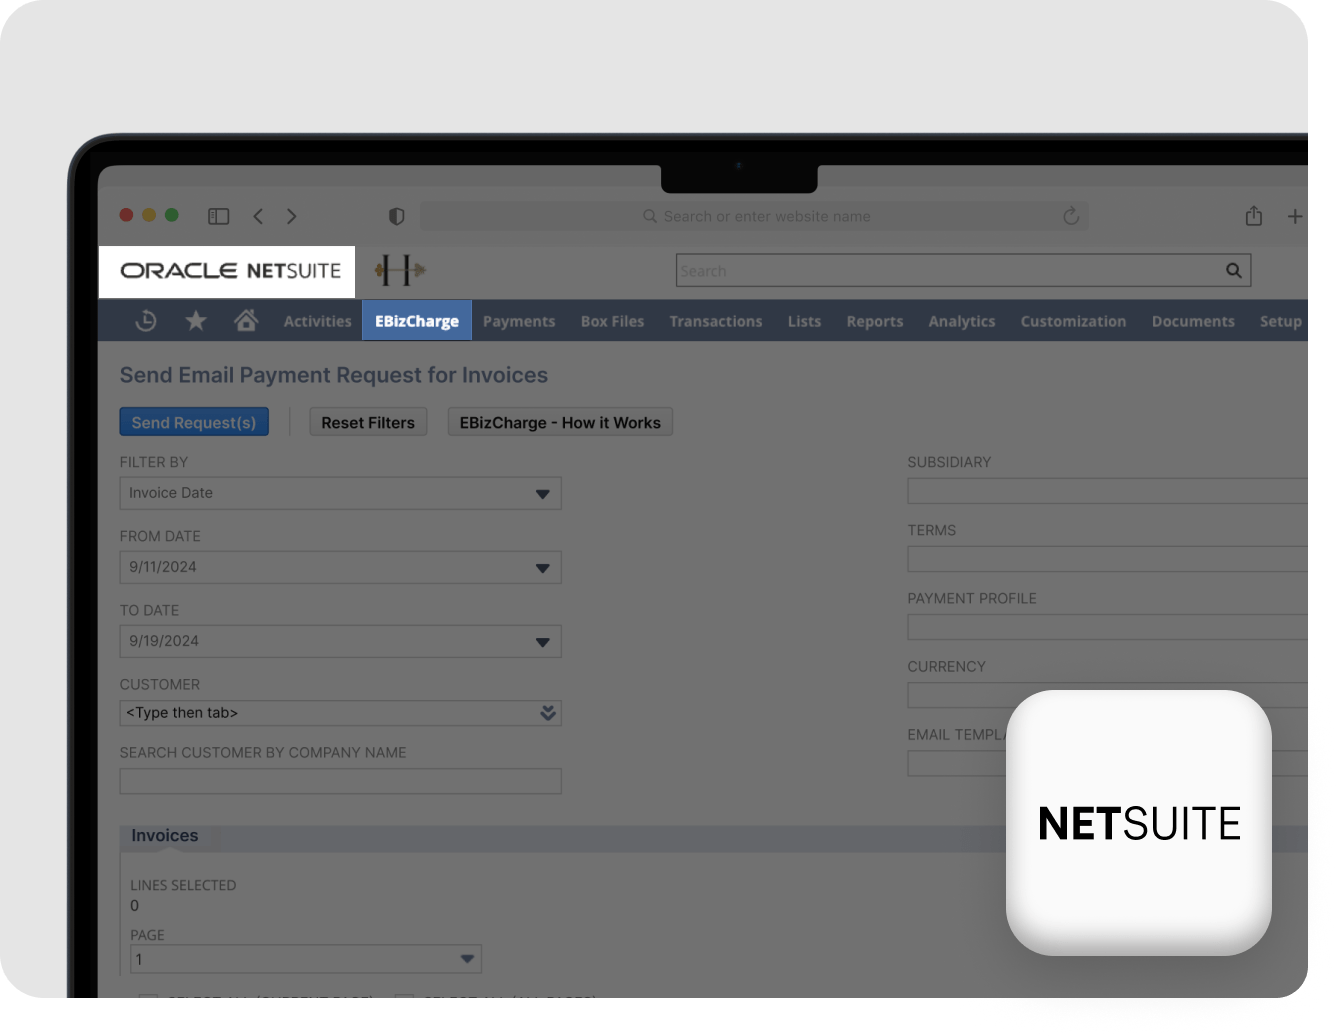Click the Terms field

[1107, 559]
